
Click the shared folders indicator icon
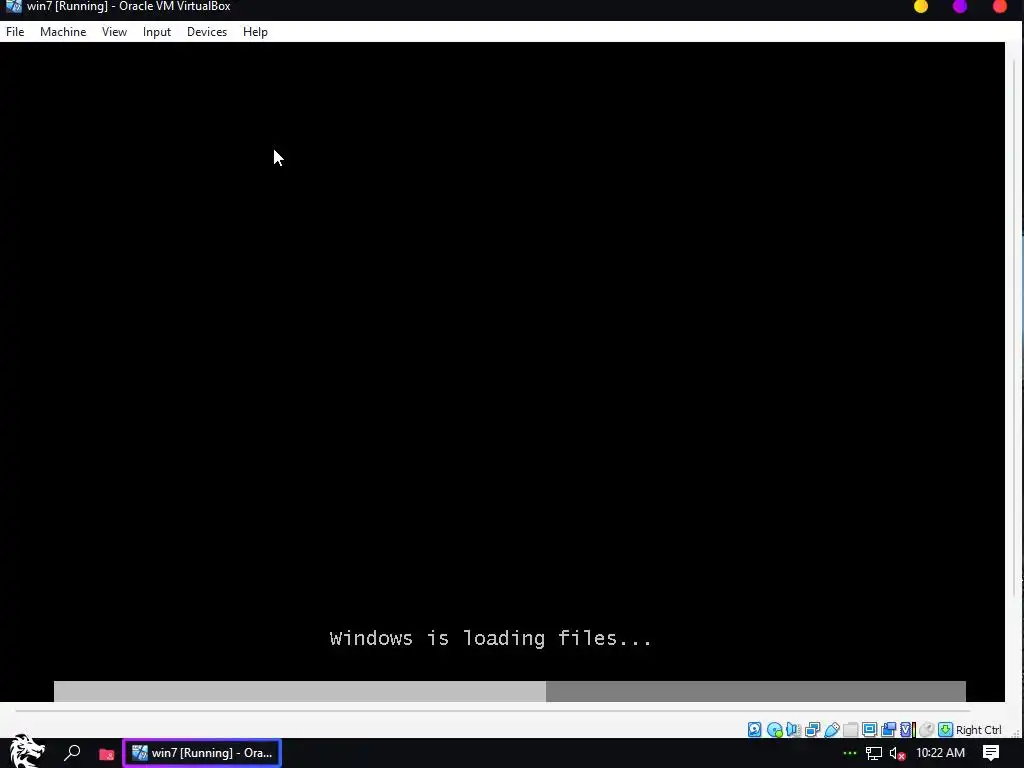(x=850, y=729)
